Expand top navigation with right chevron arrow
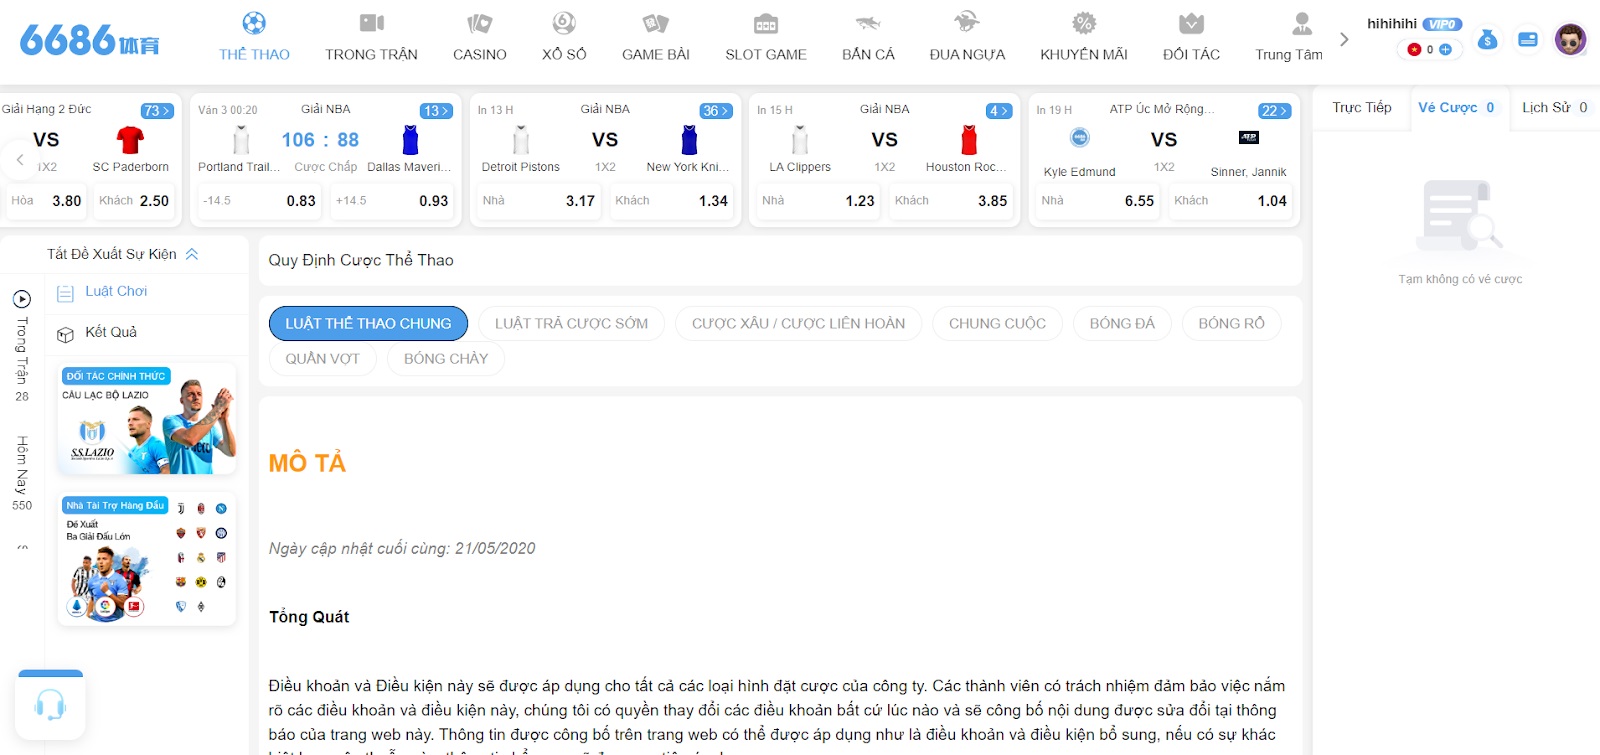Image resolution: width=1600 pixels, height=755 pixels. pyautogui.click(x=1344, y=40)
